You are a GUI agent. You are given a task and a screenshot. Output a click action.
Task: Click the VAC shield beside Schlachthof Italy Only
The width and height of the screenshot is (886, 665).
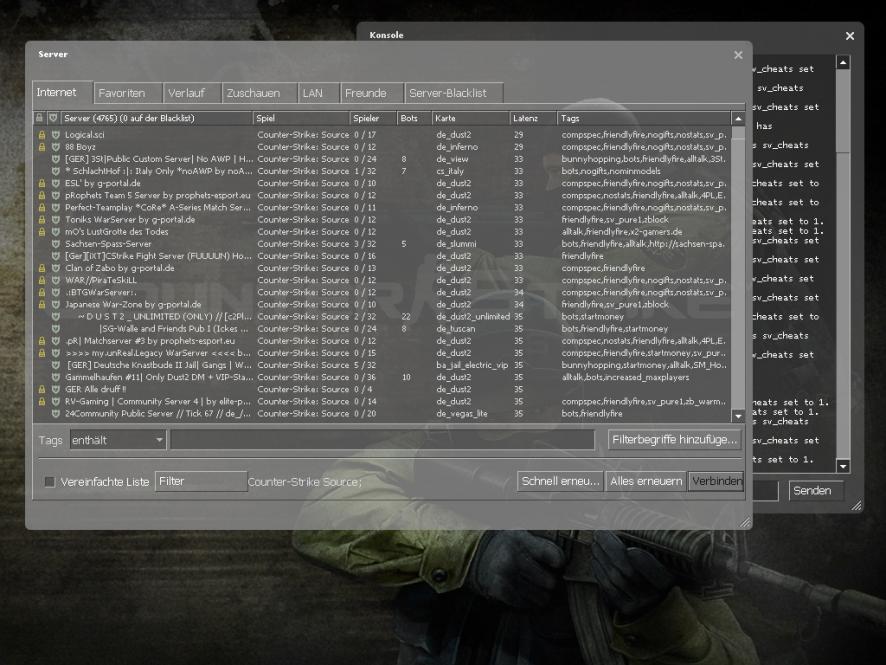click(55, 171)
